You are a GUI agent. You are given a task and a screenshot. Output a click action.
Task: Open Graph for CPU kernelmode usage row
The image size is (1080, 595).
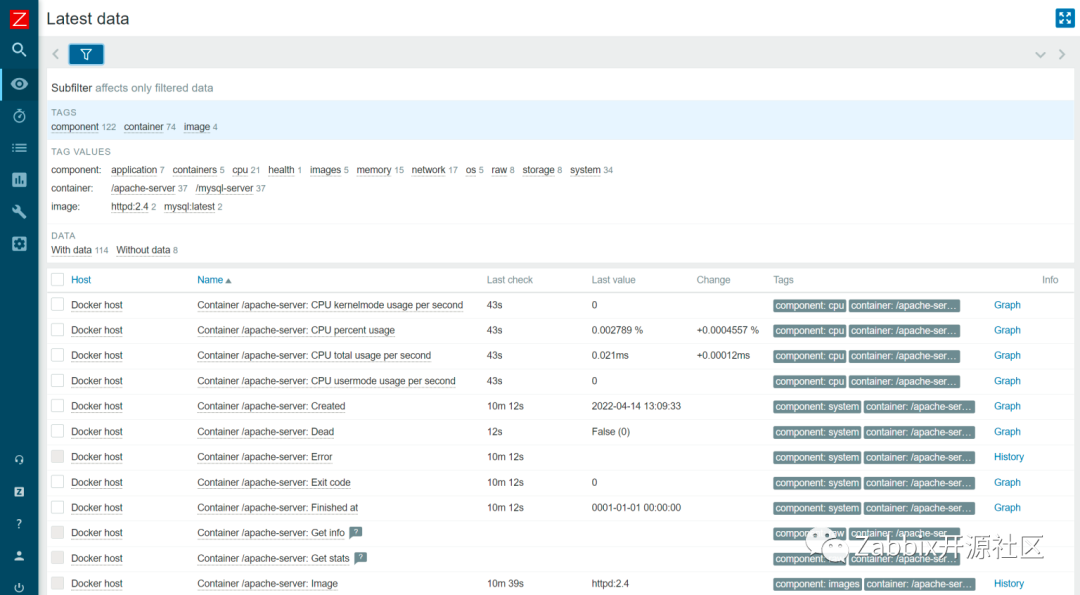click(1007, 304)
